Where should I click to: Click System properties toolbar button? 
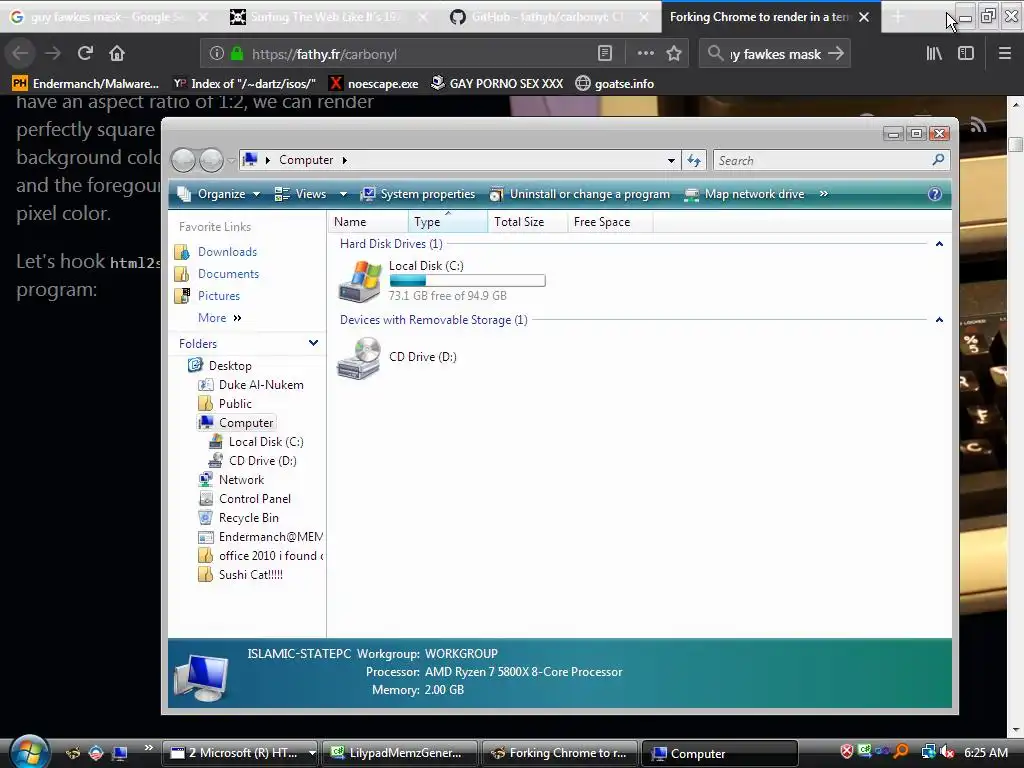pyautogui.click(x=417, y=194)
